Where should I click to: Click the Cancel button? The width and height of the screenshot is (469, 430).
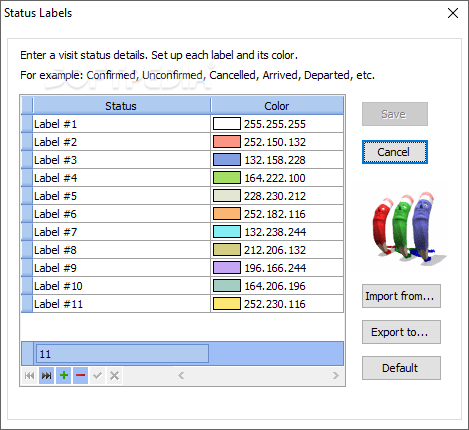point(395,152)
